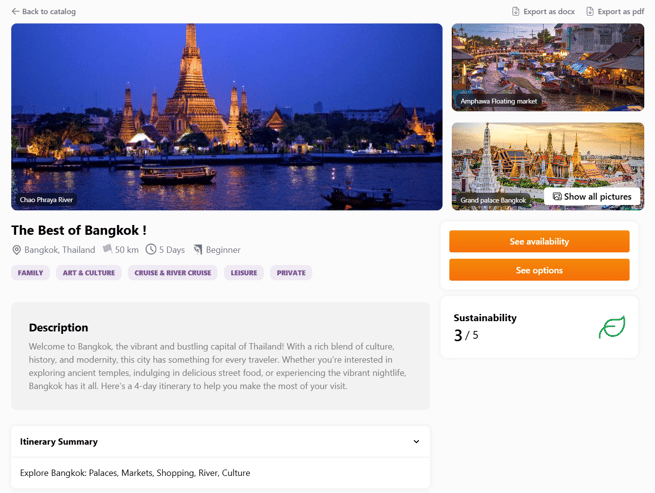The width and height of the screenshot is (655, 493).
Task: Click the green sustainability leaf icon
Action: [611, 327]
